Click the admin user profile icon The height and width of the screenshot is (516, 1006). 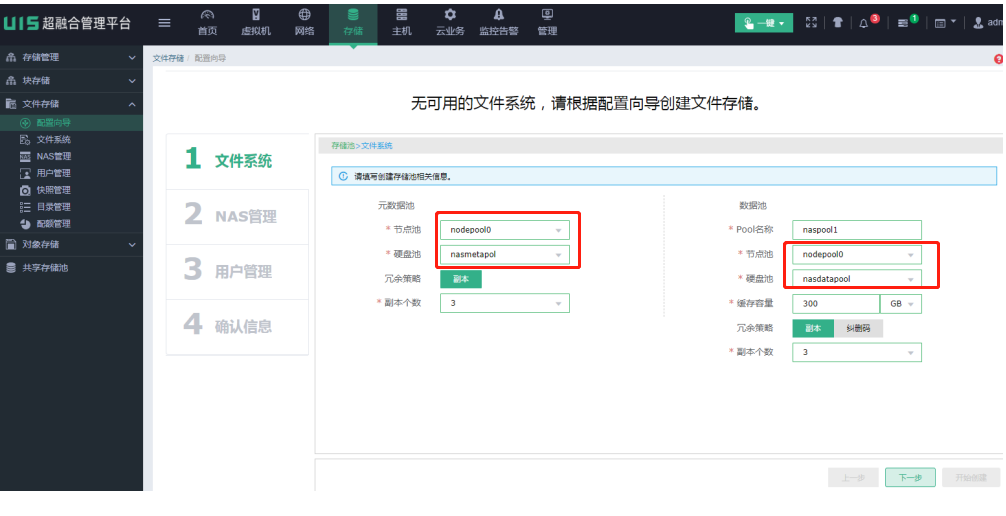click(978, 23)
